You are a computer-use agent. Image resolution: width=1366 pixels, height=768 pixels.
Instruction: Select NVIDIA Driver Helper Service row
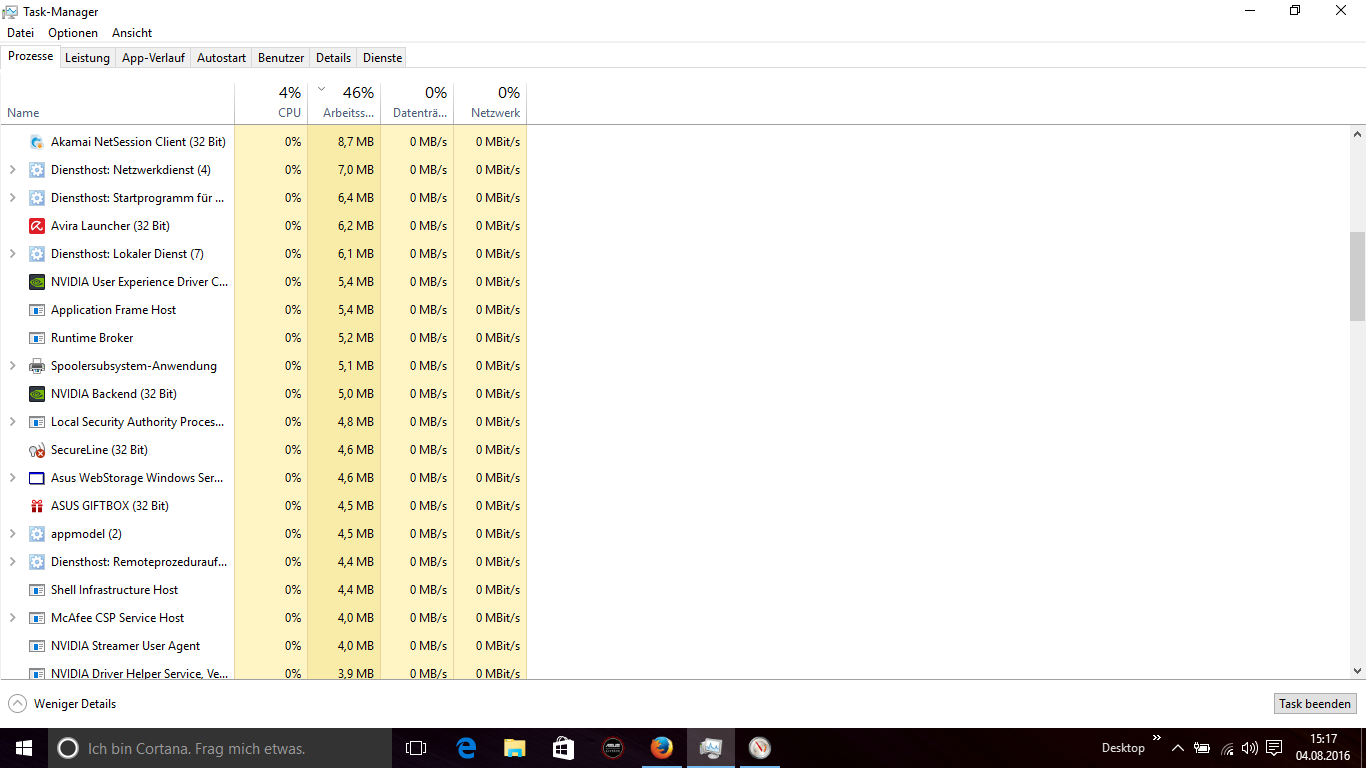[263, 672]
